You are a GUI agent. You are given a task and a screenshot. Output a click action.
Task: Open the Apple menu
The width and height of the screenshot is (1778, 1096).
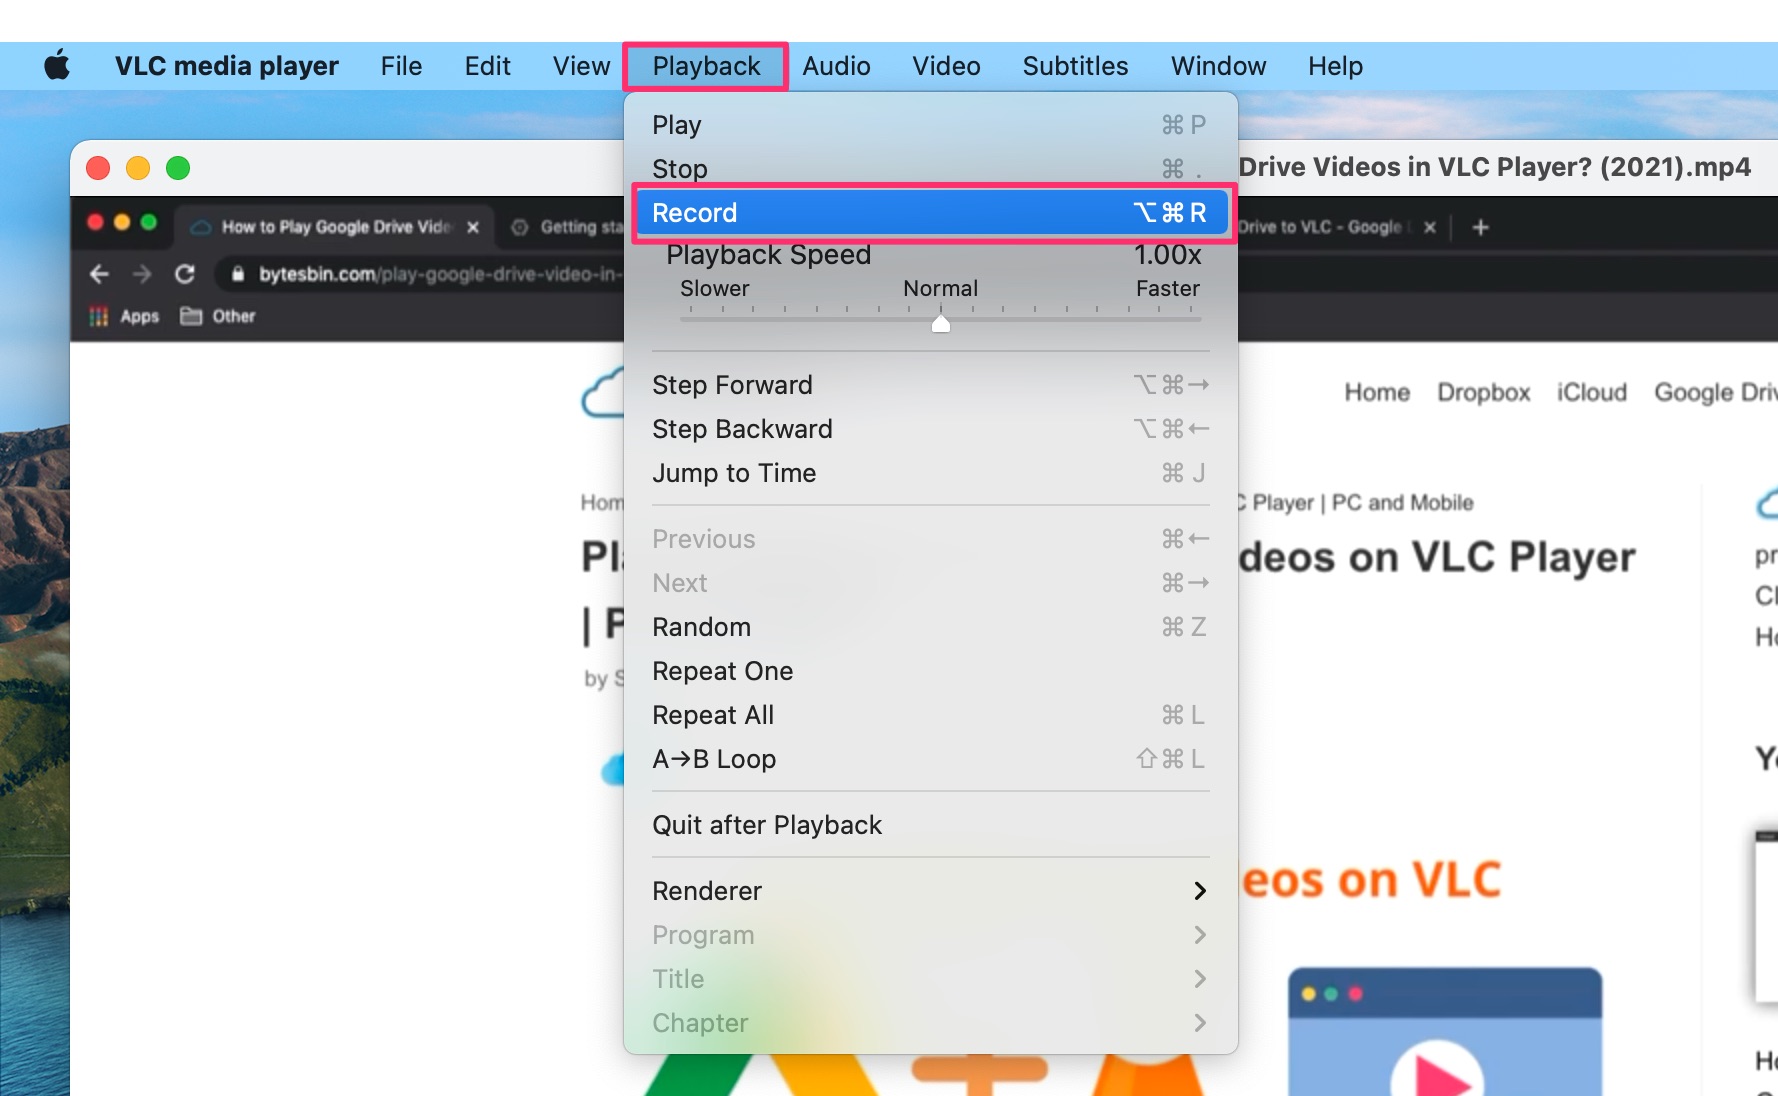pos(57,66)
